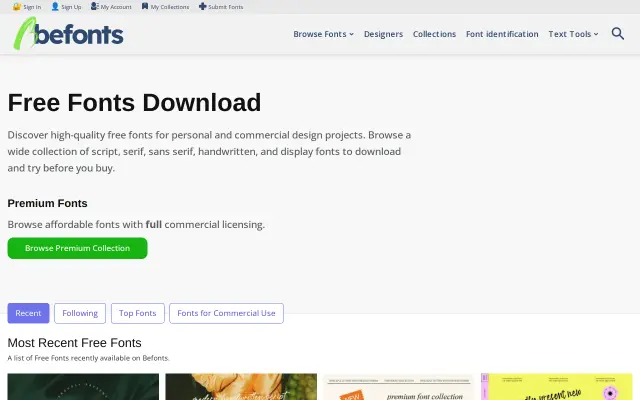Click the Premium Fonts heading
Screen dimensions: 640x400
[x=47, y=203]
